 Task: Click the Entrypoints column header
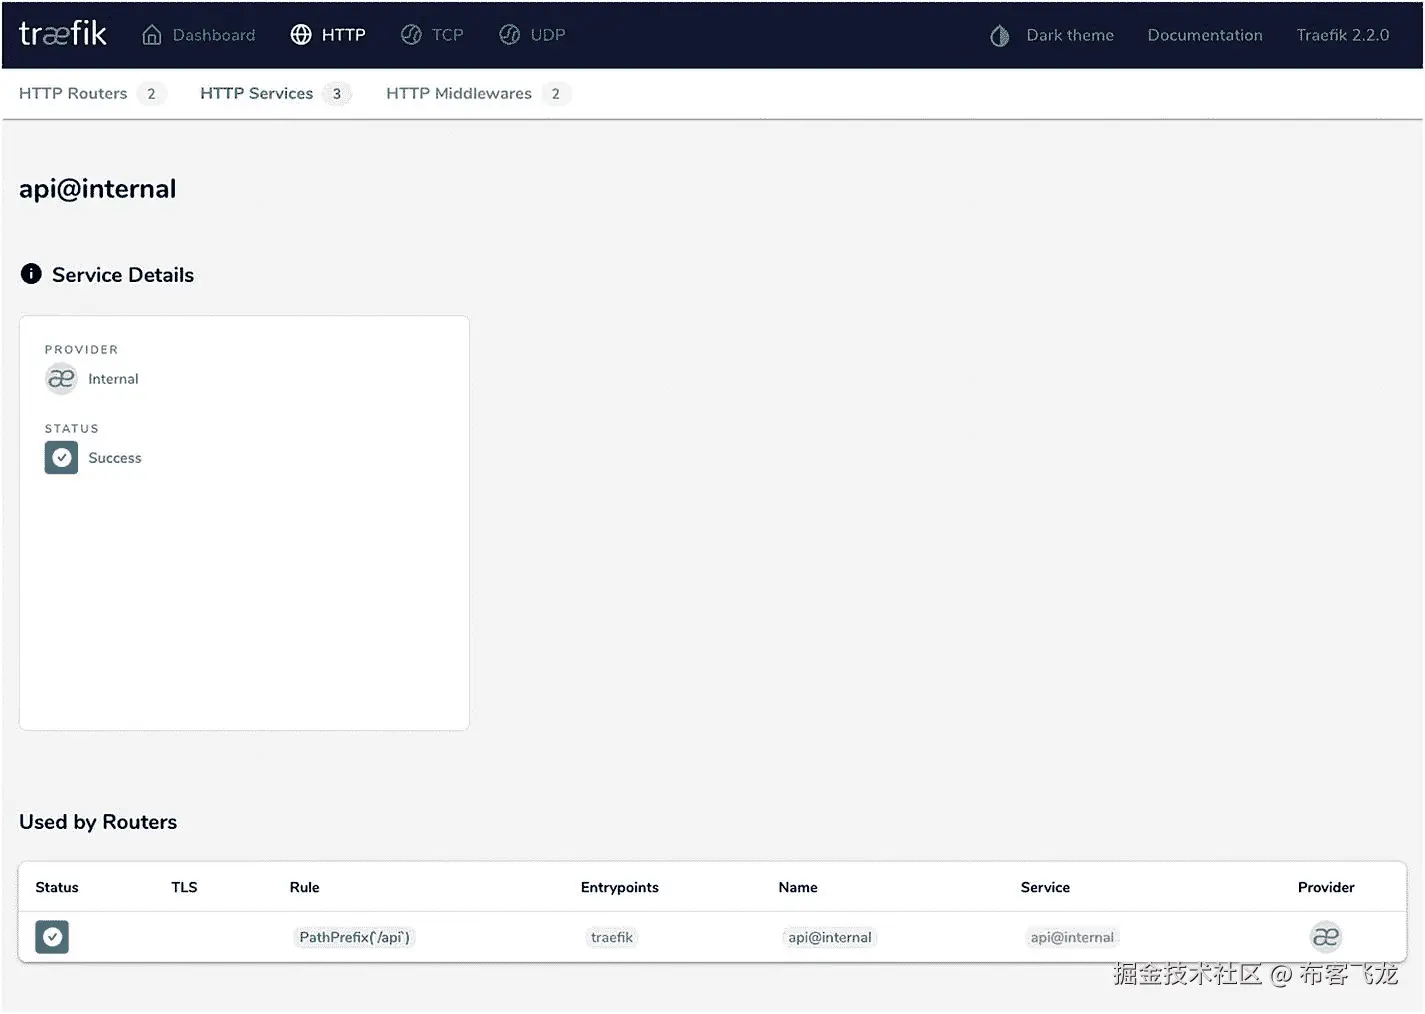point(620,887)
